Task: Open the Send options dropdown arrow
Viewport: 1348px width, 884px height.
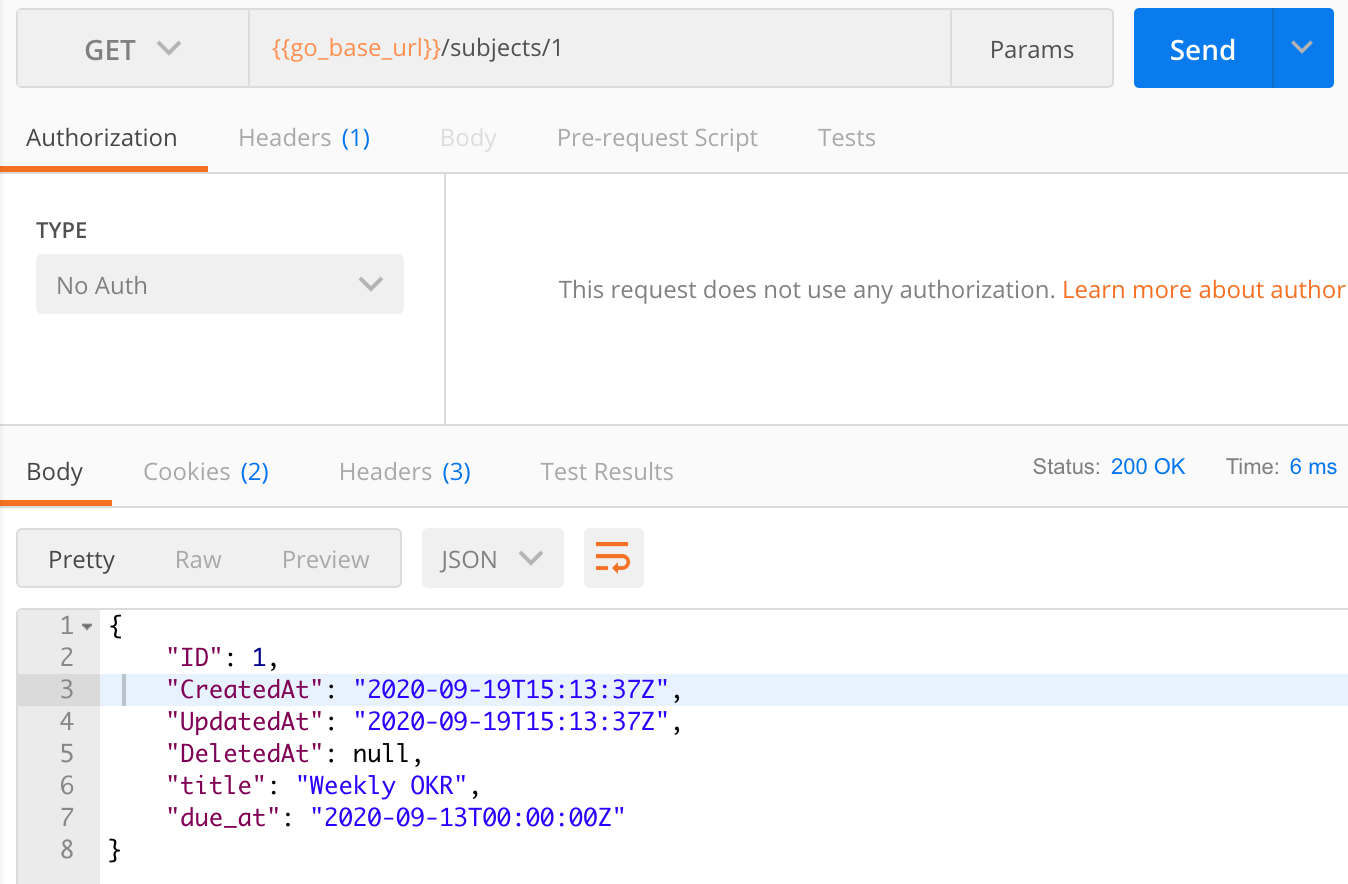Action: pos(1302,48)
